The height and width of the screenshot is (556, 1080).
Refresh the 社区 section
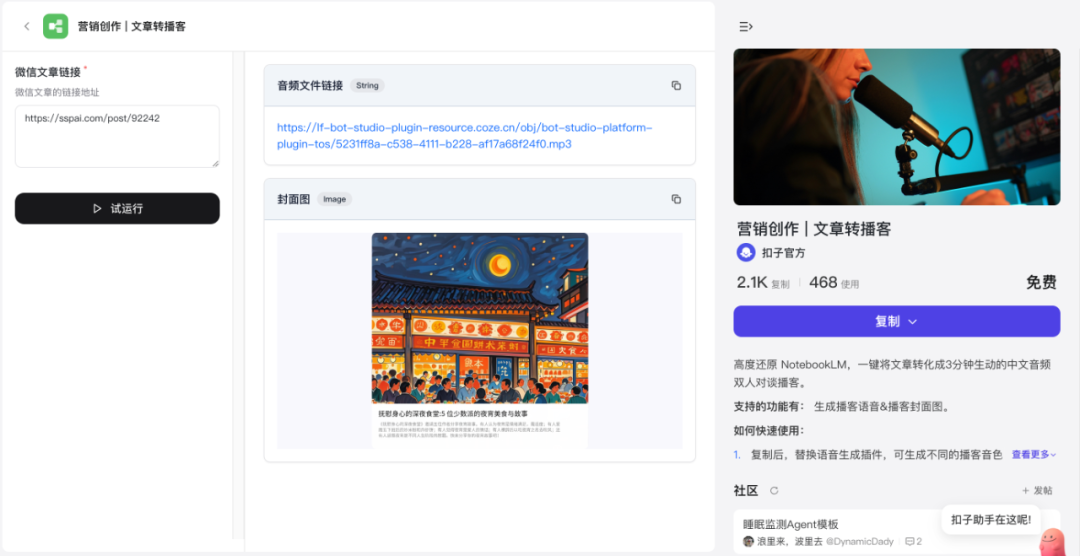click(x=773, y=491)
